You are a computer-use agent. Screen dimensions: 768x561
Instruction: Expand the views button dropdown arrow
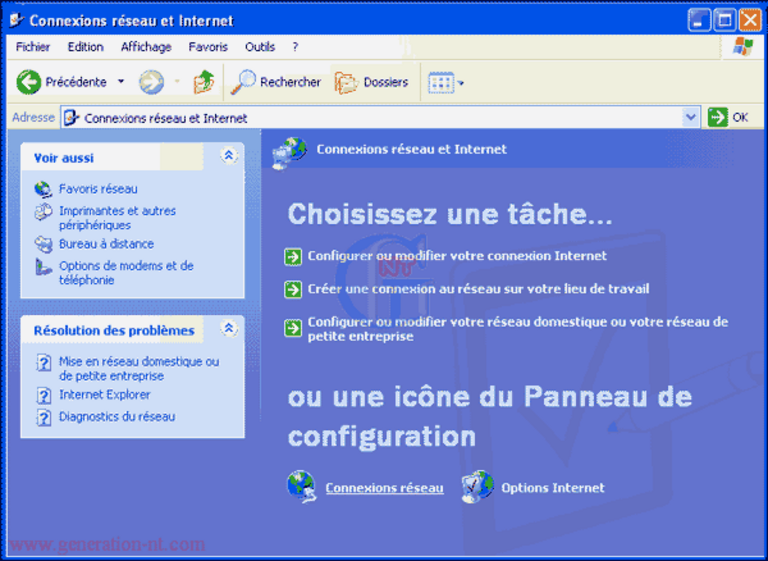pos(461,83)
